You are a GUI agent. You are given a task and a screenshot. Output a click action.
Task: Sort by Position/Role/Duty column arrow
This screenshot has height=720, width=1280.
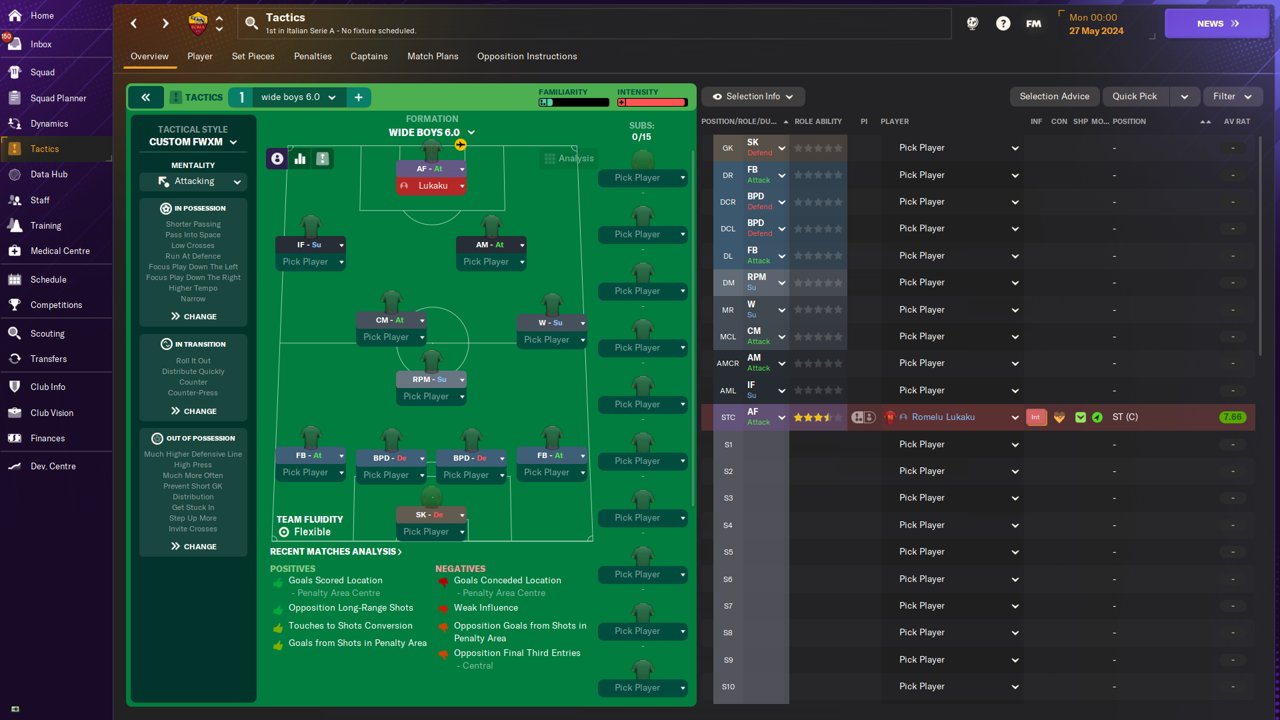coord(785,122)
